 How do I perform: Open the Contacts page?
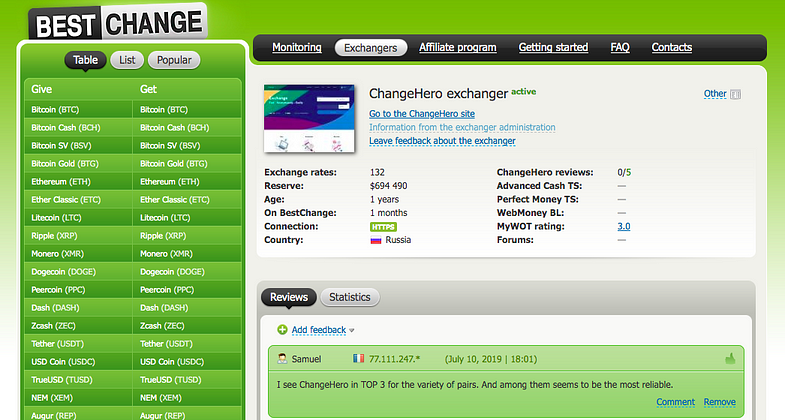(672, 48)
